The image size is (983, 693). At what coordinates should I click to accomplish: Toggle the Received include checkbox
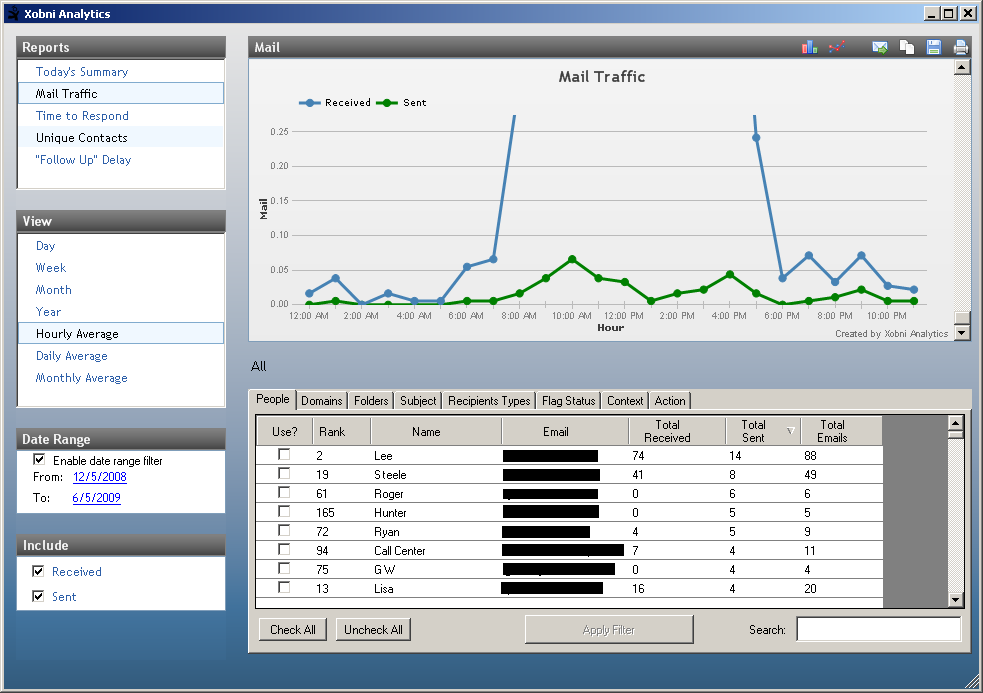tap(39, 572)
